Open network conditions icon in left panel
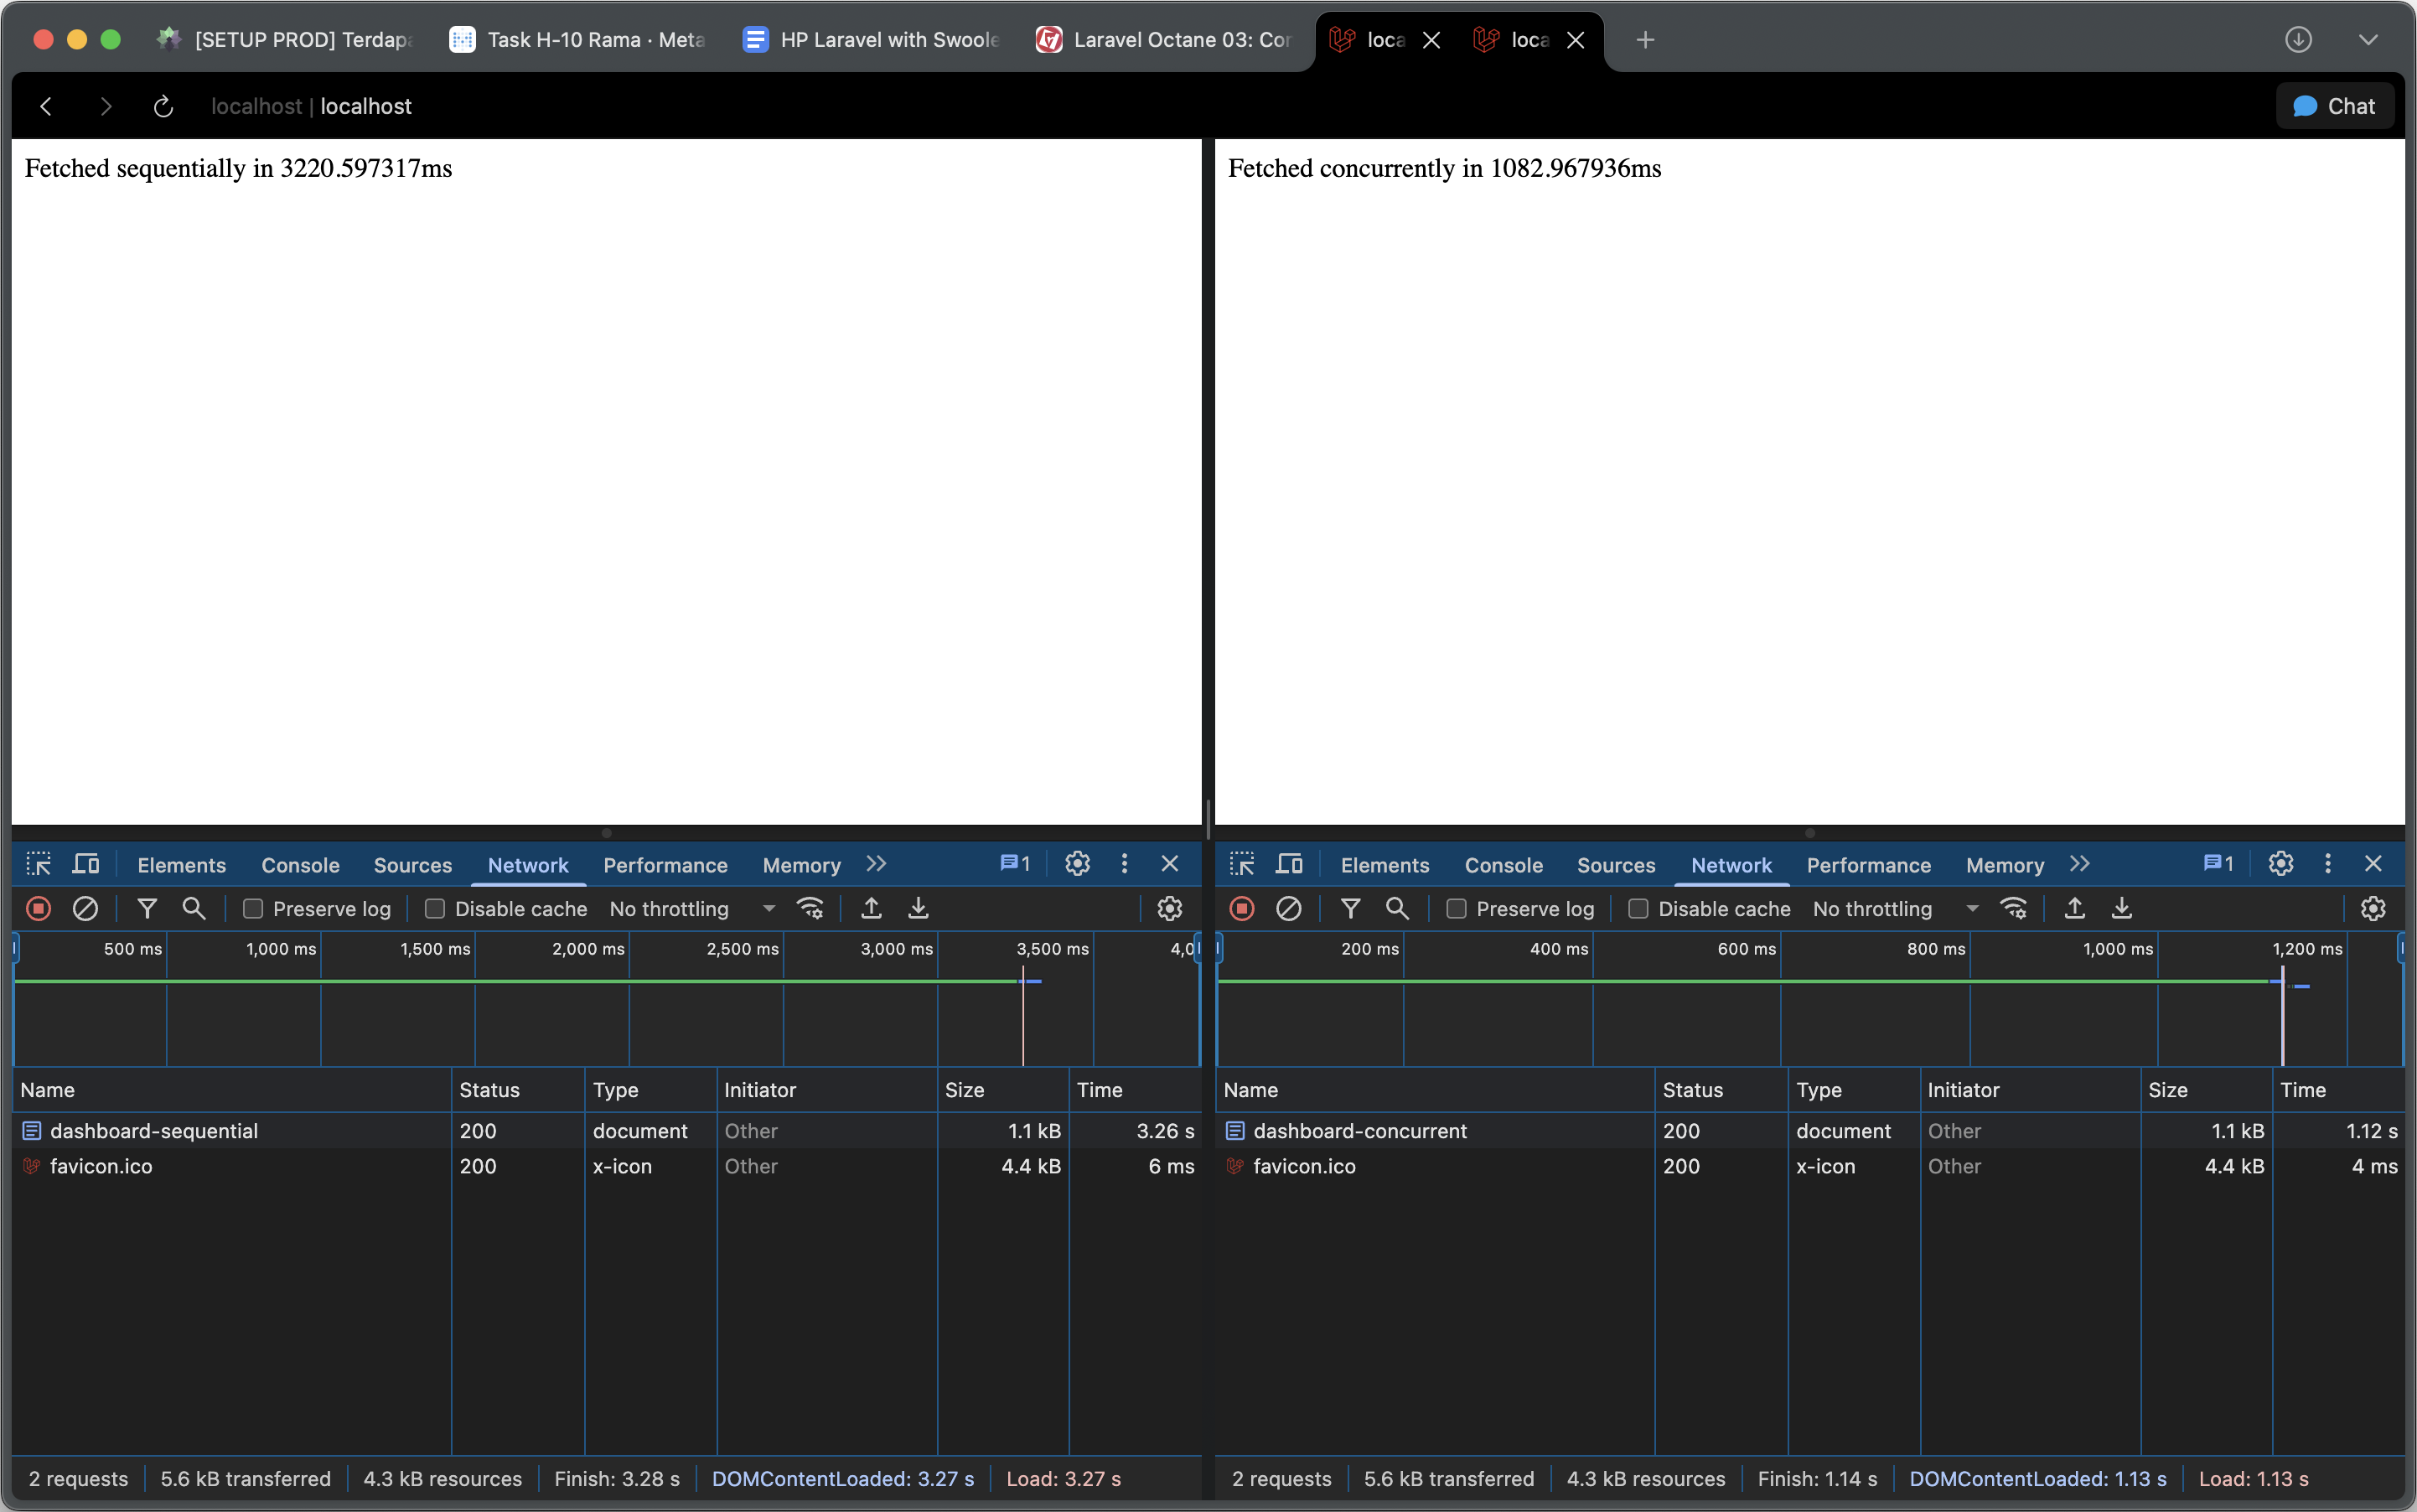The image size is (2417, 1512). click(x=810, y=909)
